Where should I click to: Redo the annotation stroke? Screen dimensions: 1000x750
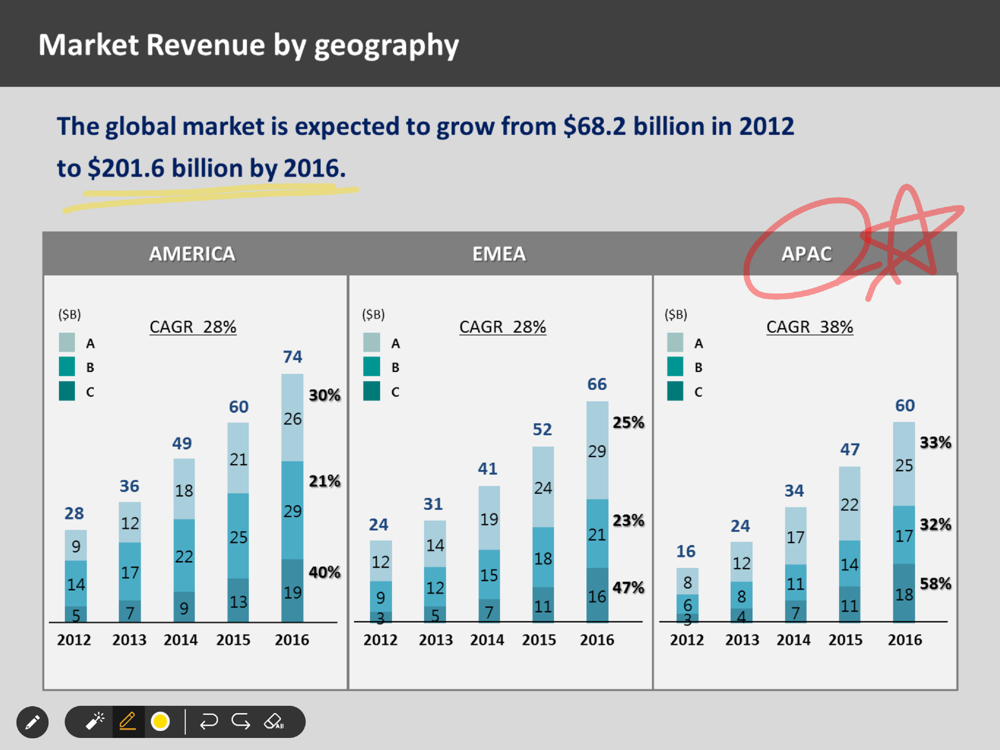pos(241,721)
